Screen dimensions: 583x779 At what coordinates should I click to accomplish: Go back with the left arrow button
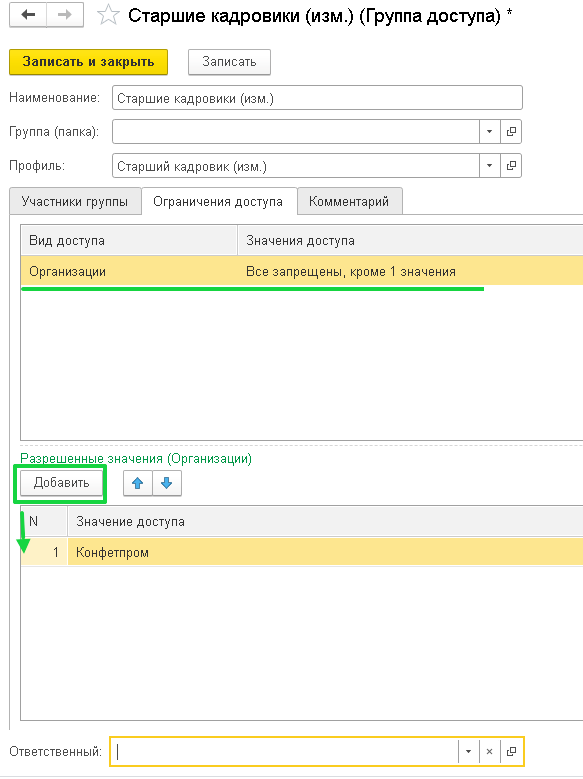point(28,15)
